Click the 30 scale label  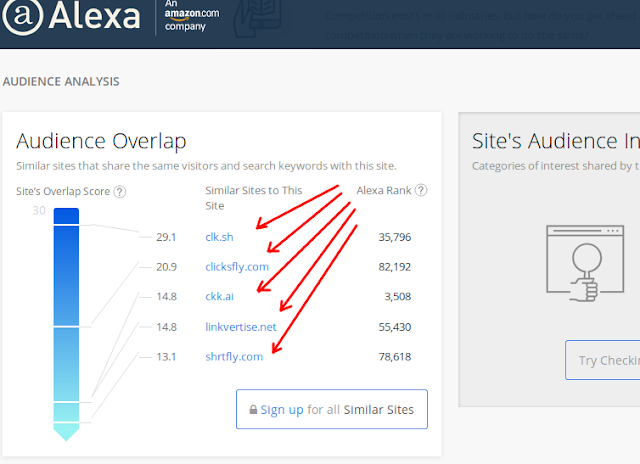[x=39, y=211]
